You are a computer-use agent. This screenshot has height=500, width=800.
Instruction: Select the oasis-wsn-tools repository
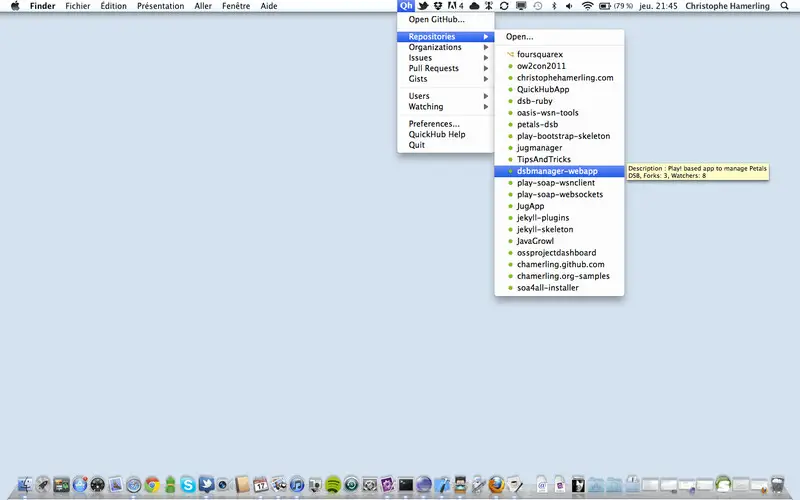(559, 113)
